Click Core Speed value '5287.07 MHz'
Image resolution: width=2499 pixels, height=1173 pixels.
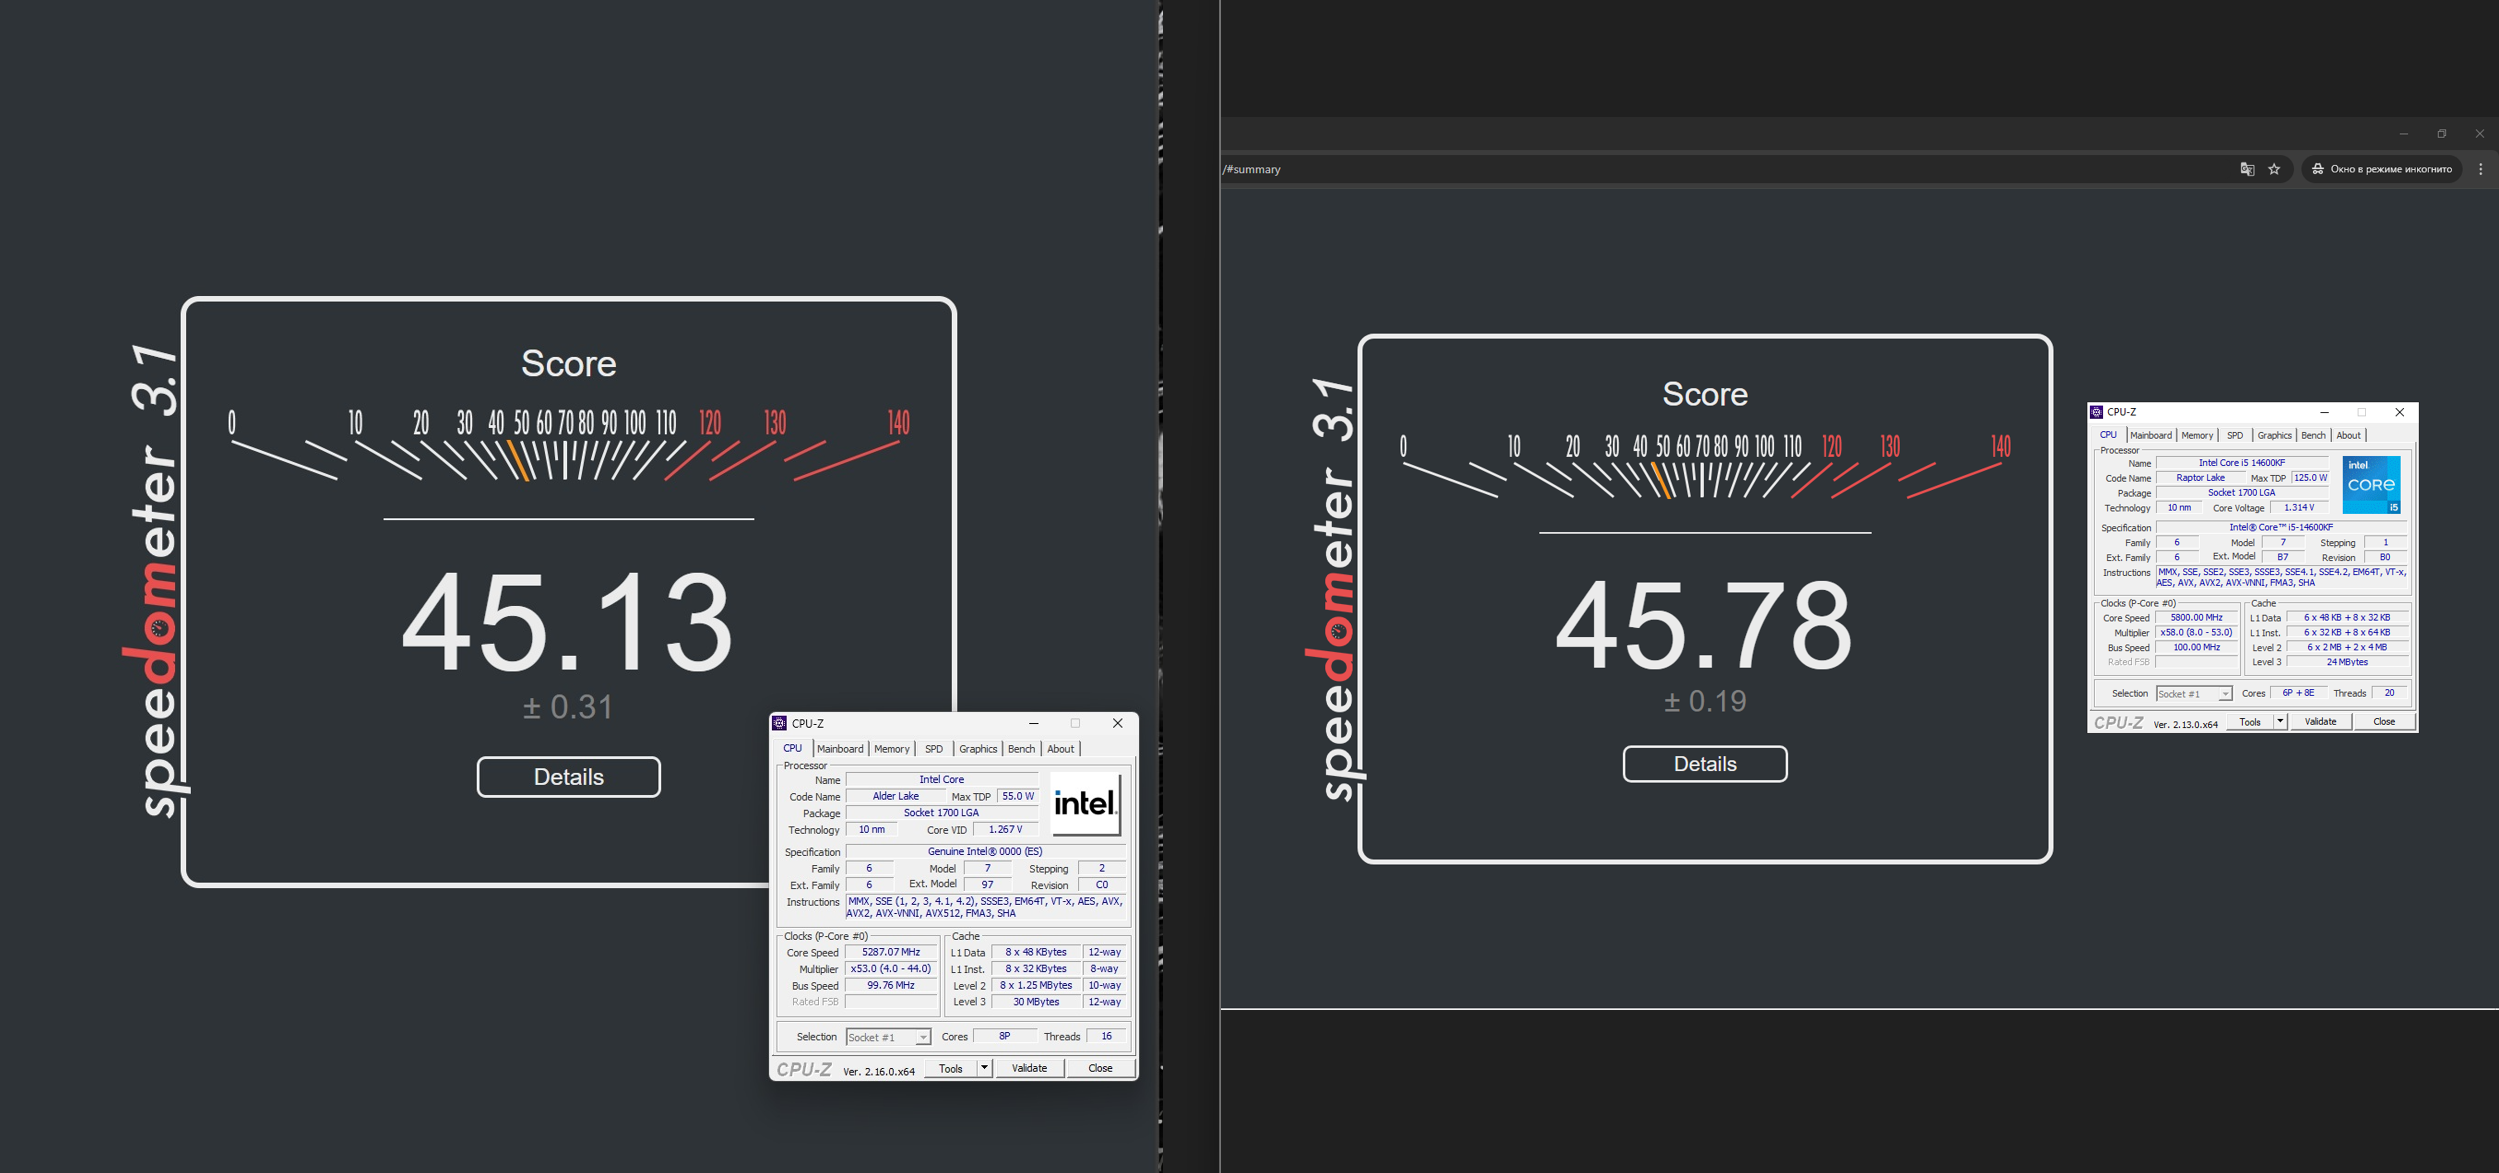[891, 952]
